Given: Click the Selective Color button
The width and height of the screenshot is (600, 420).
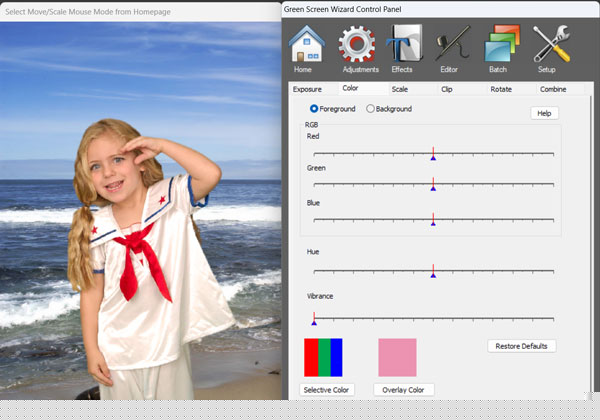Looking at the screenshot, I should [x=326, y=390].
